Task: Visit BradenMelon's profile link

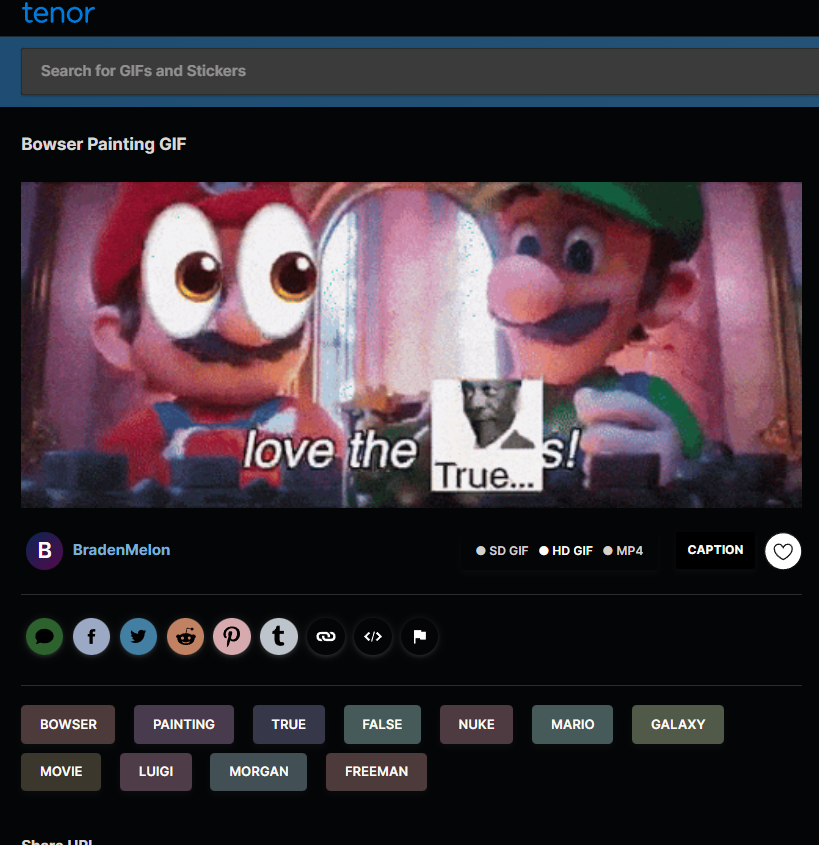Action: (x=121, y=550)
